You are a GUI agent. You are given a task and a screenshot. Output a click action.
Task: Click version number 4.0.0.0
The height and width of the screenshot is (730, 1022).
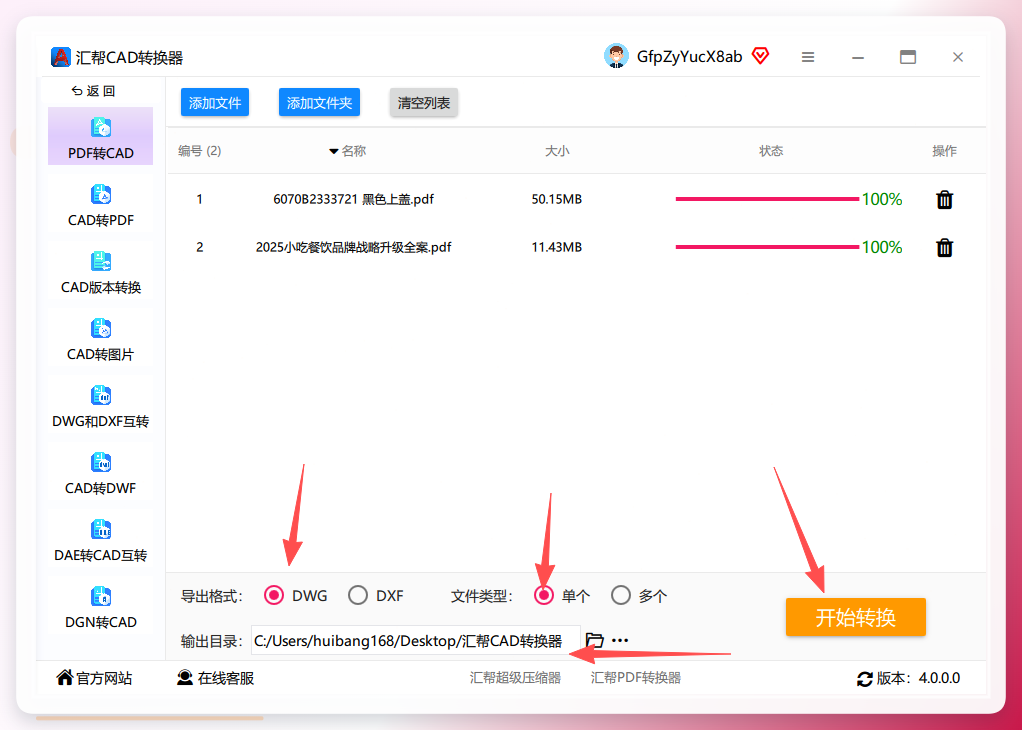point(939,678)
